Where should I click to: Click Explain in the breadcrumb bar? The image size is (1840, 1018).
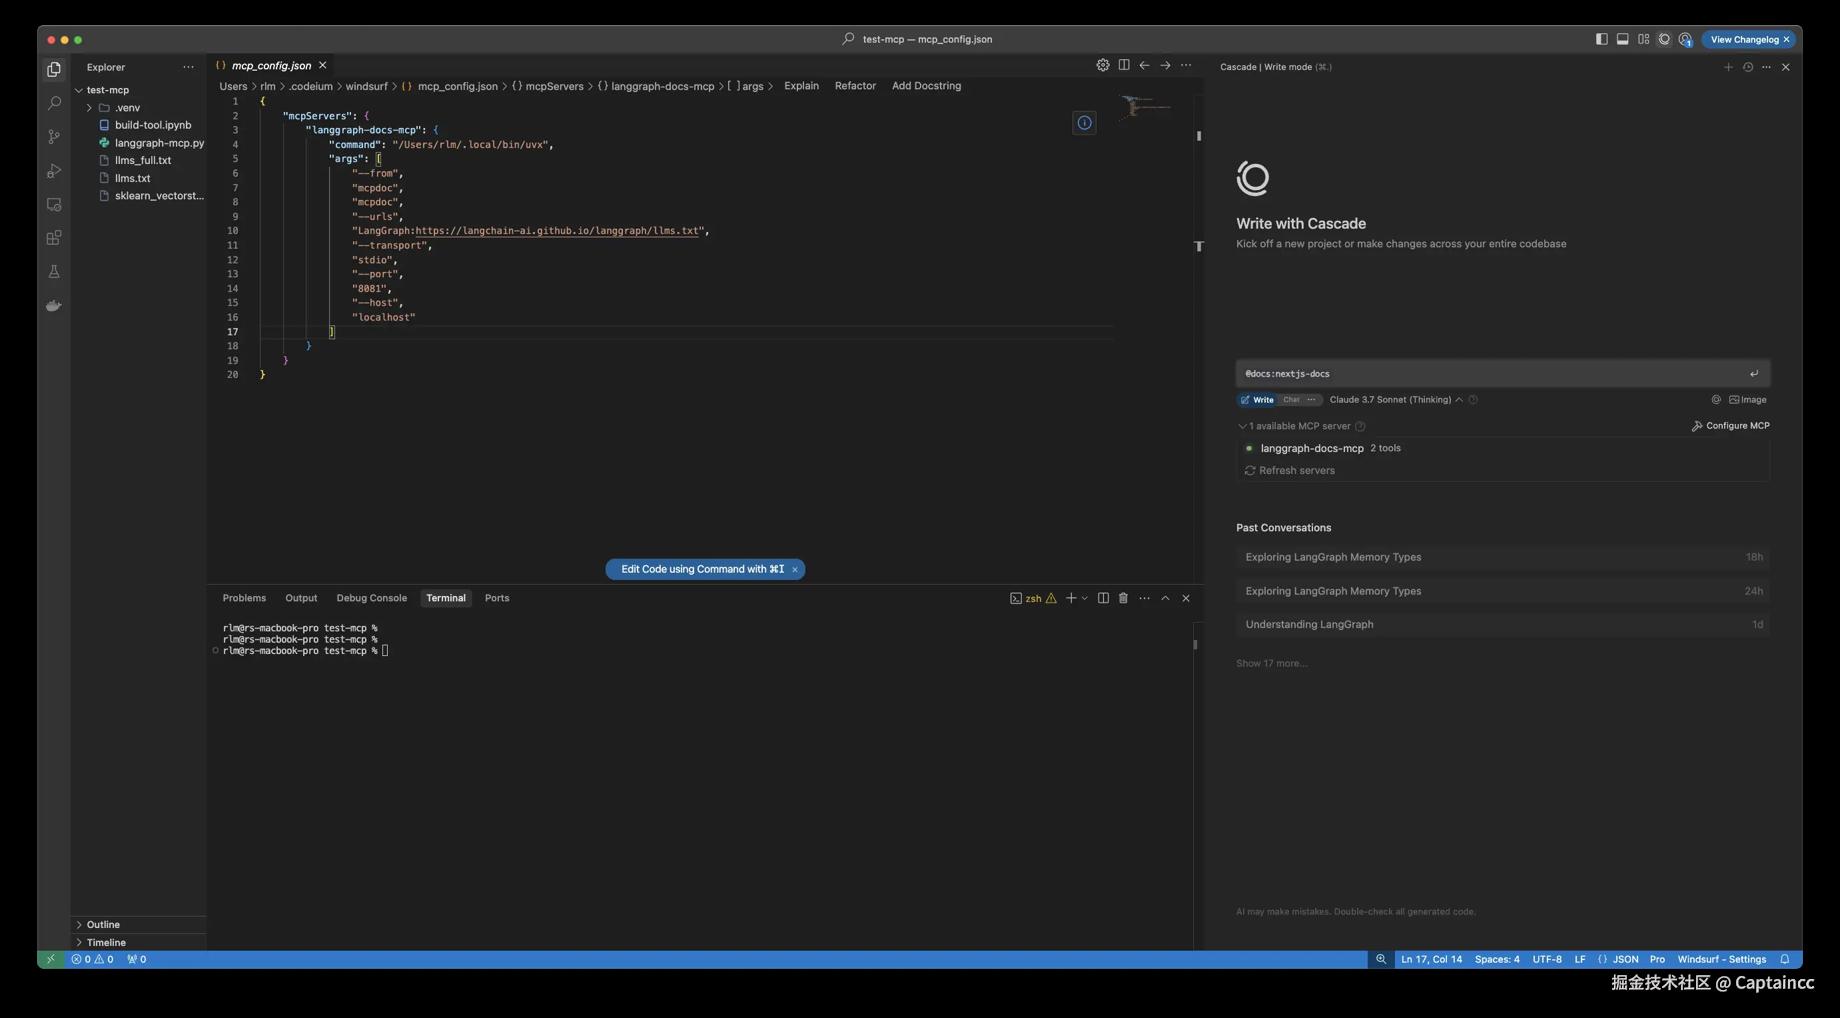click(801, 86)
